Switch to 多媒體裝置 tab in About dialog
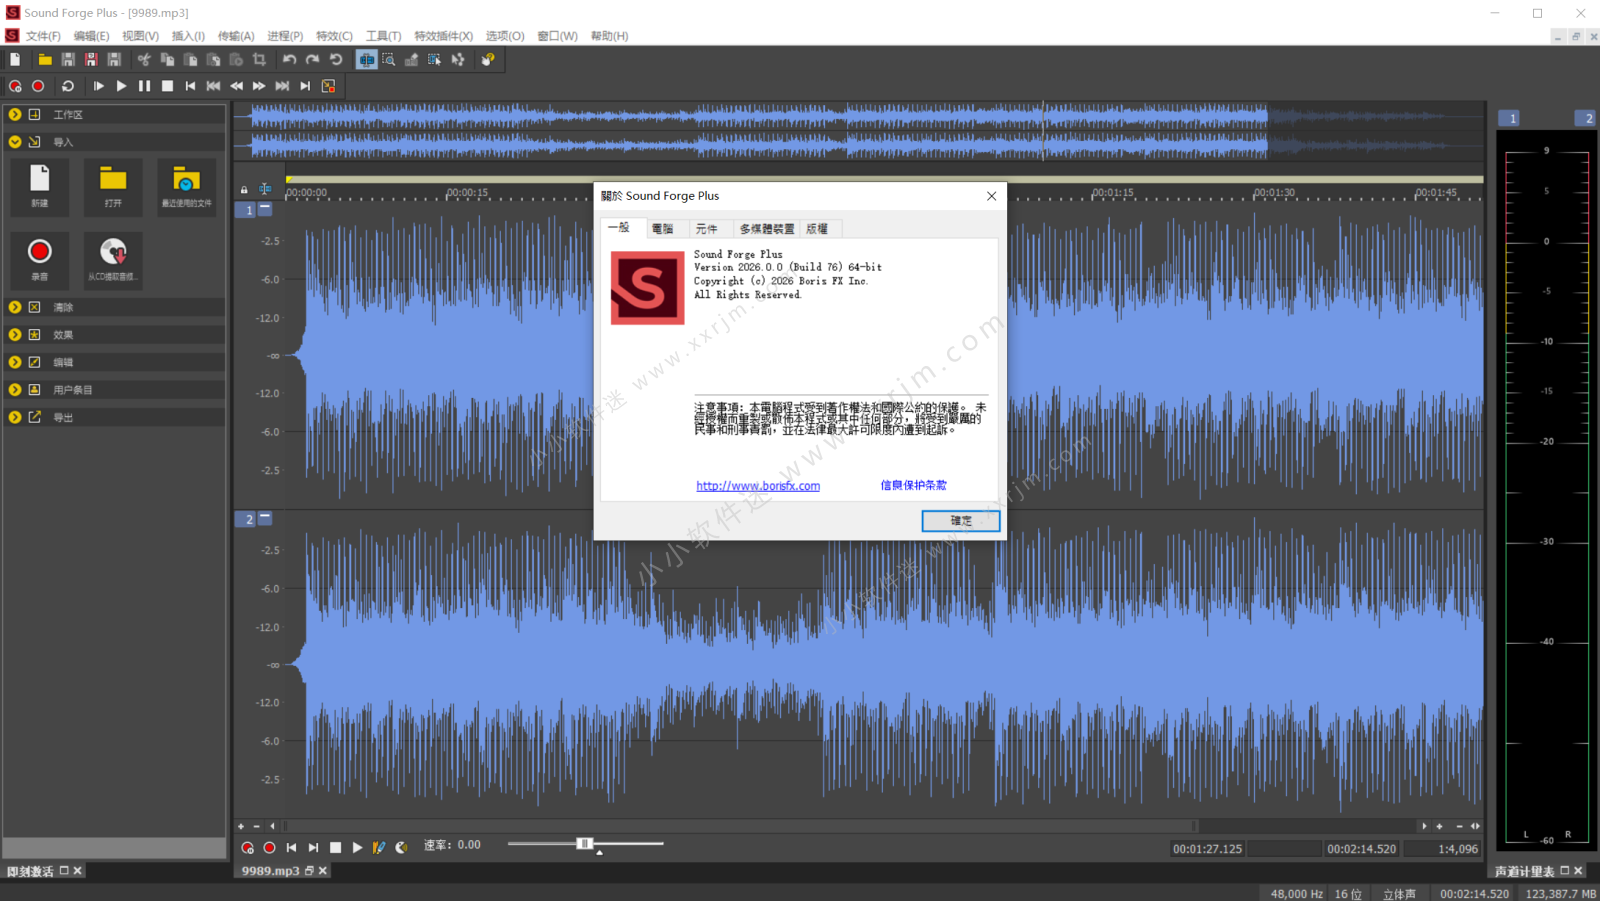The image size is (1600, 901). click(x=767, y=229)
